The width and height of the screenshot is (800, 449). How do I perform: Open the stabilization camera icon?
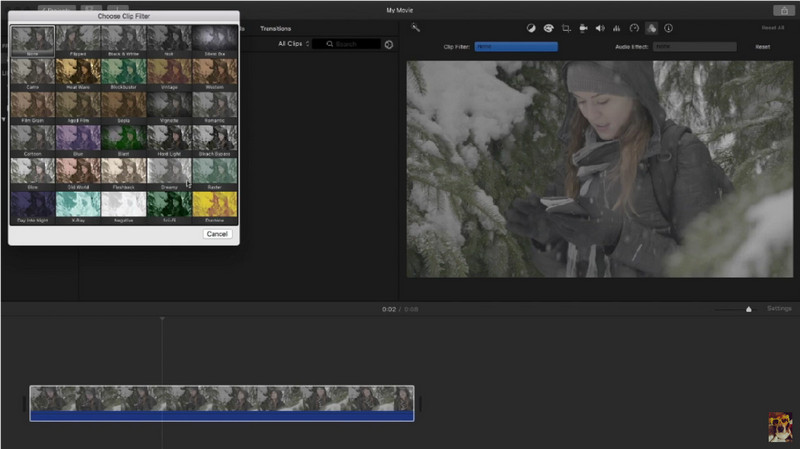pos(583,29)
